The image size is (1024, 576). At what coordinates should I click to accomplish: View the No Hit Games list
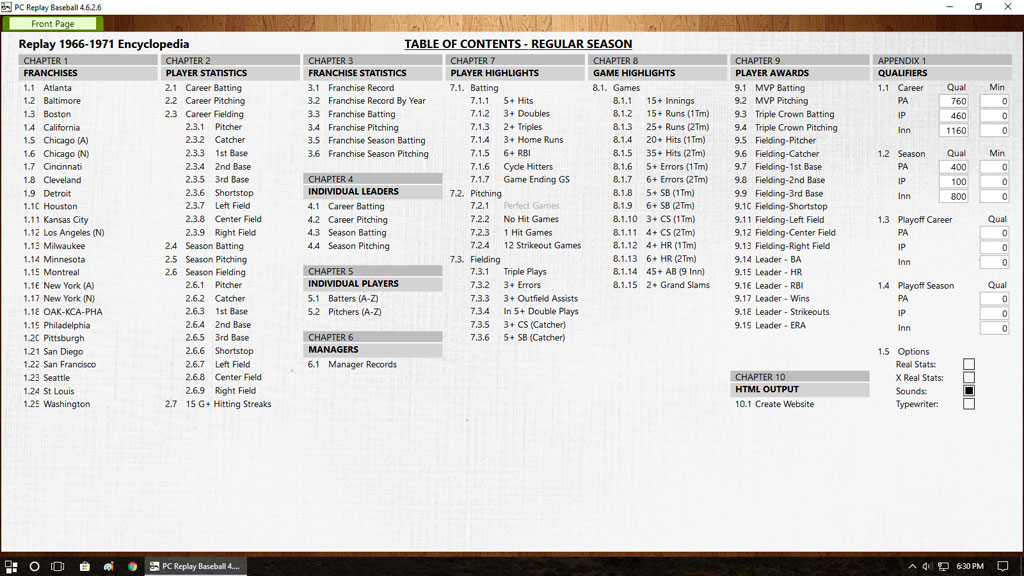(x=530, y=219)
